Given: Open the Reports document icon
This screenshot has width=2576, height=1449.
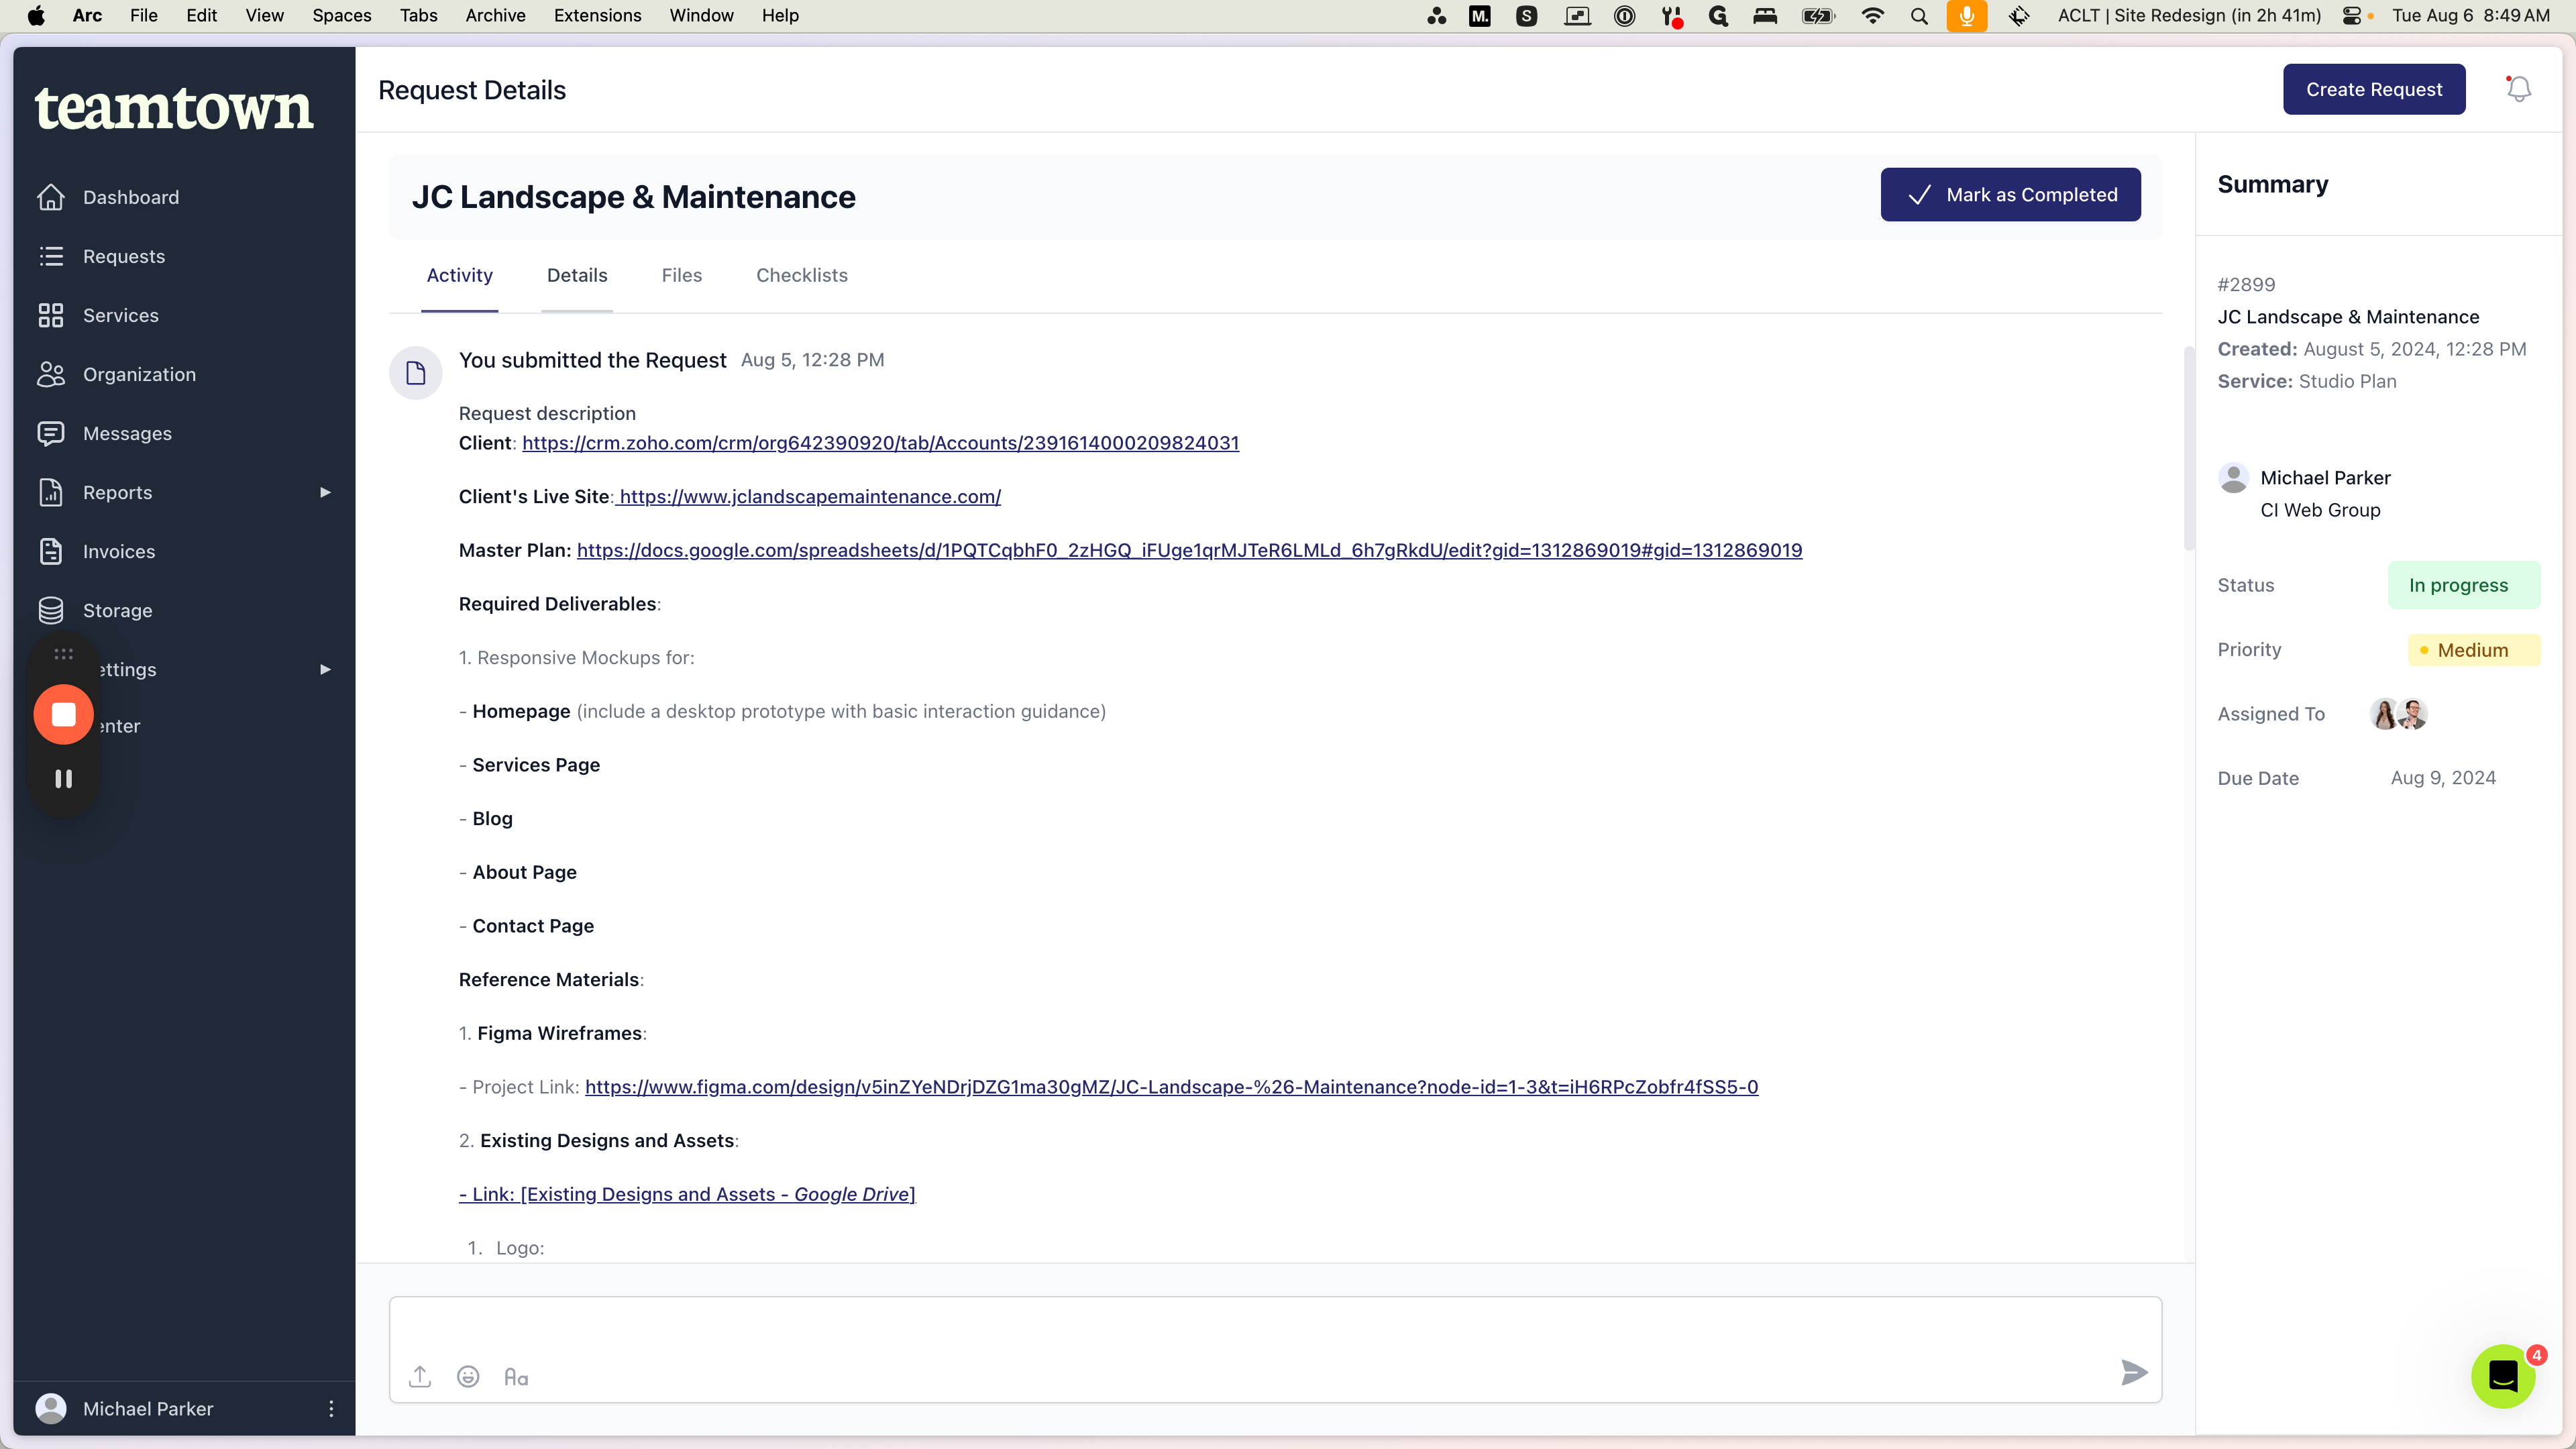Looking at the screenshot, I should click(x=51, y=492).
